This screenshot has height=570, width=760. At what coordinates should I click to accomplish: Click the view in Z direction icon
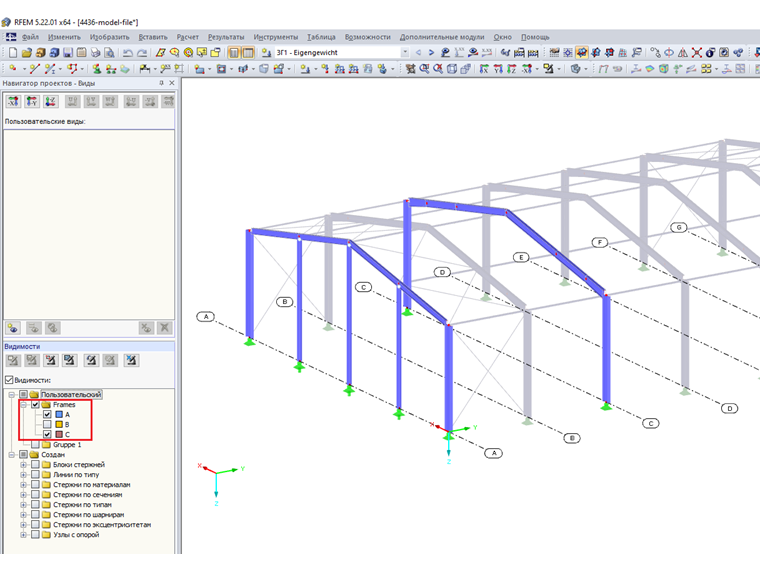click(512, 69)
